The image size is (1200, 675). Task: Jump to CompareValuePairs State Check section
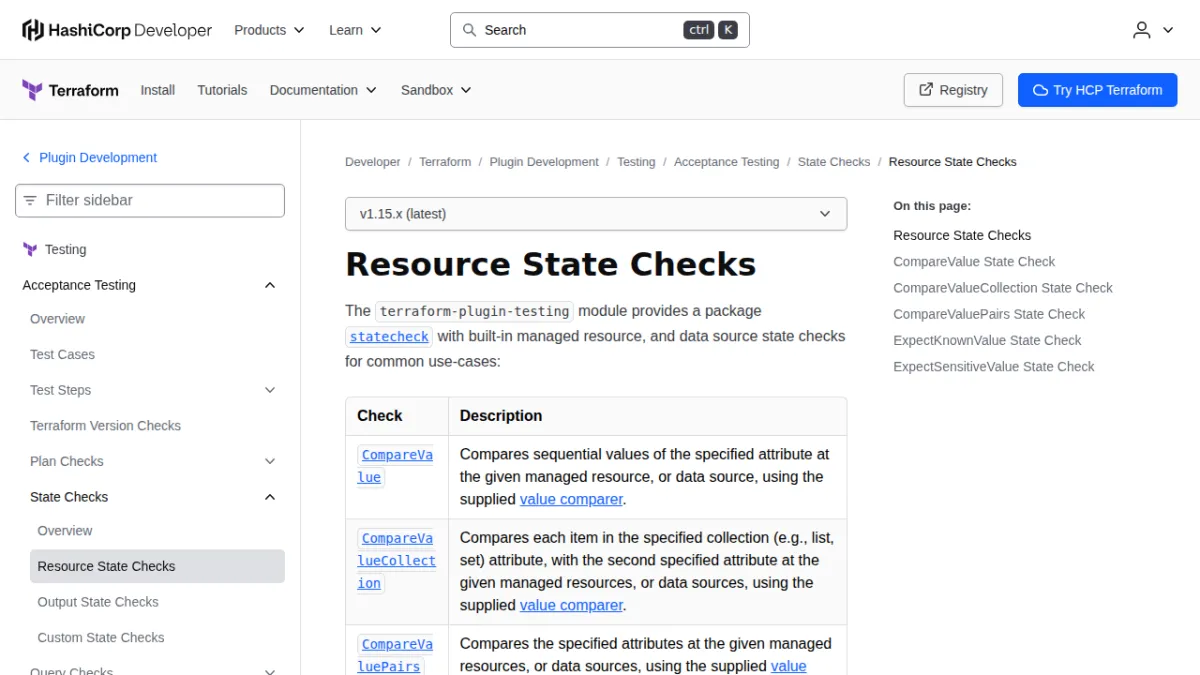(x=989, y=314)
